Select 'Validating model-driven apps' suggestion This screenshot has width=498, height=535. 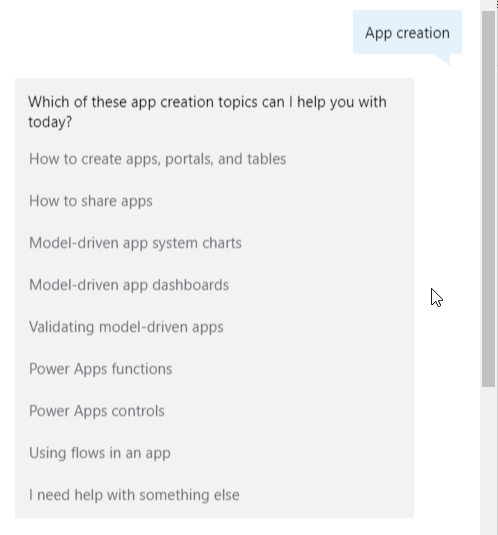coord(126,327)
